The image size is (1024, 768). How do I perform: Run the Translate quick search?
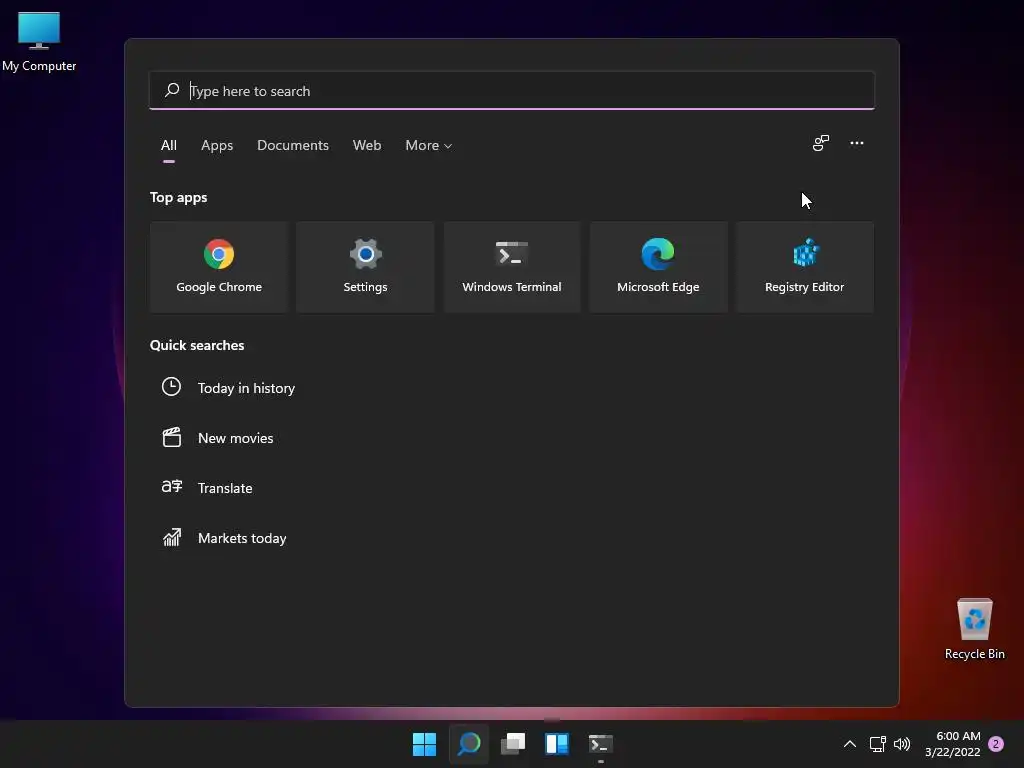pos(225,488)
